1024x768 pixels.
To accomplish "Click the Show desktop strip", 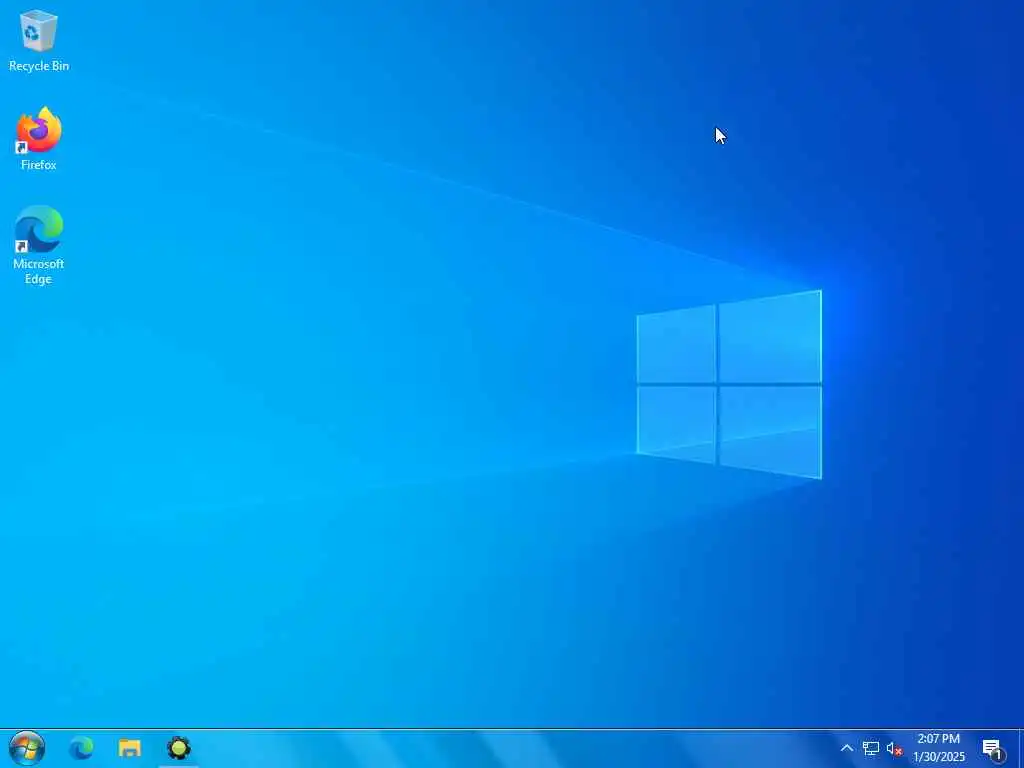I will click(x=1021, y=748).
